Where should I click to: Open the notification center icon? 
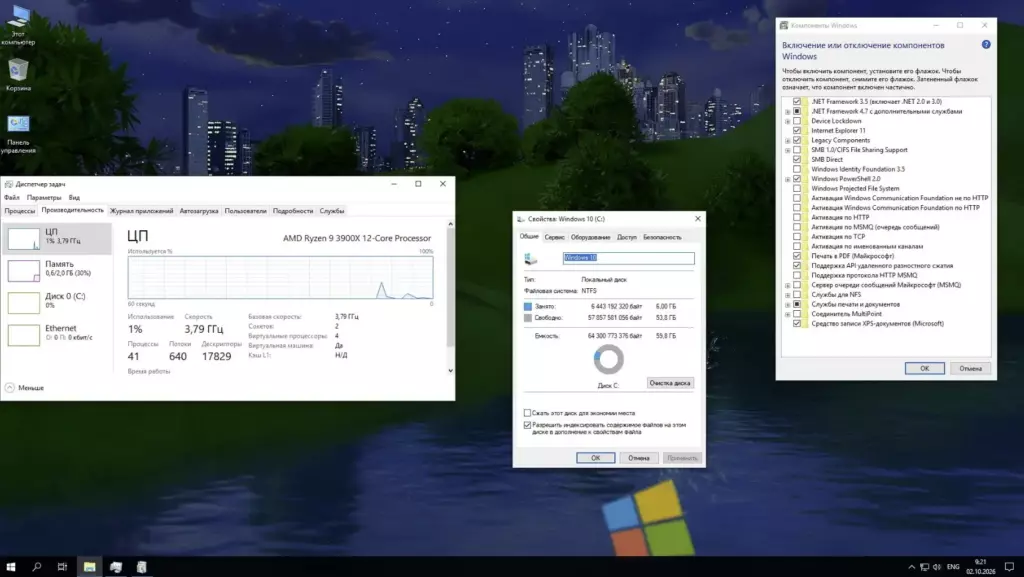pos(1010,567)
